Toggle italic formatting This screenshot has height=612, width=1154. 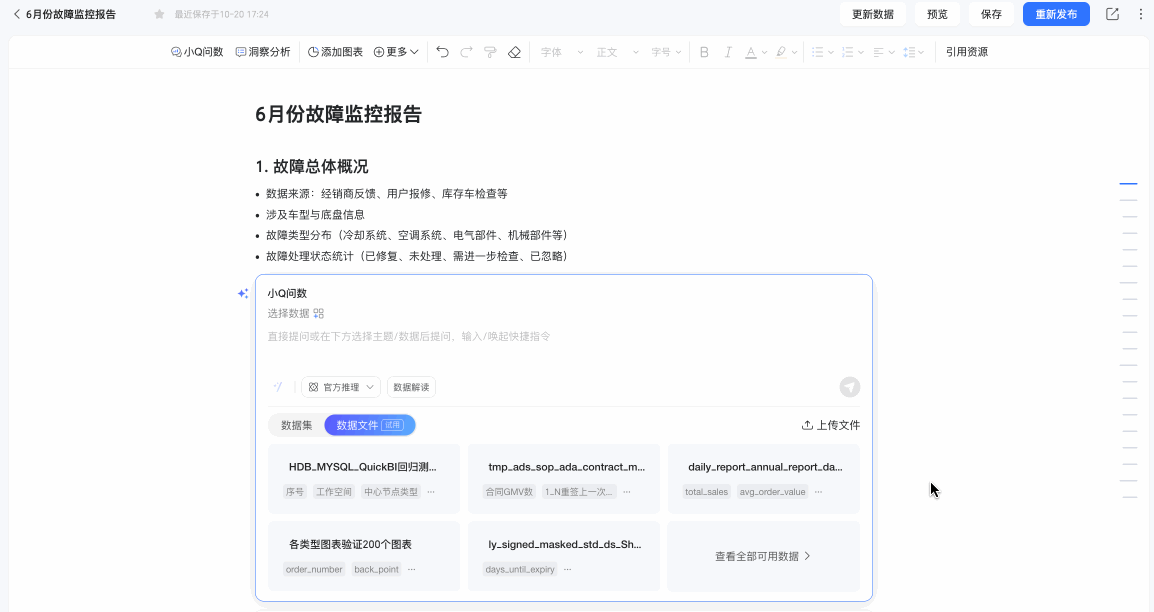[x=728, y=51]
